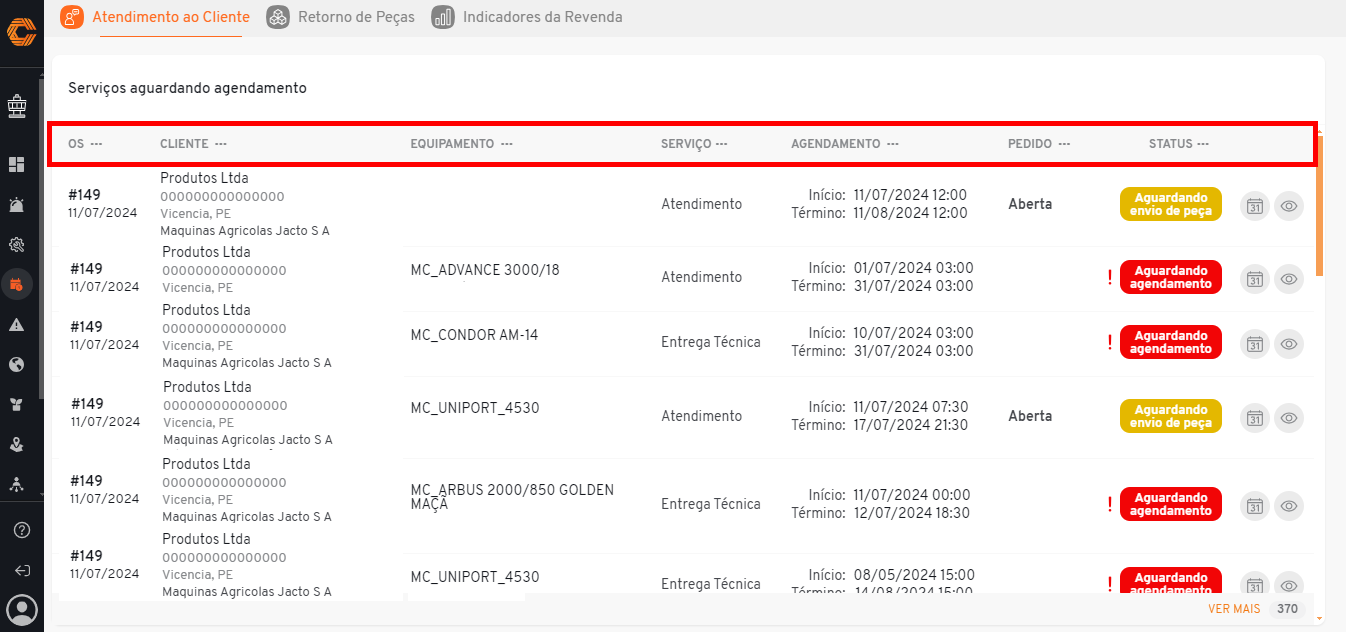
Task: Open the map pin sidebar icon
Action: coord(17,444)
